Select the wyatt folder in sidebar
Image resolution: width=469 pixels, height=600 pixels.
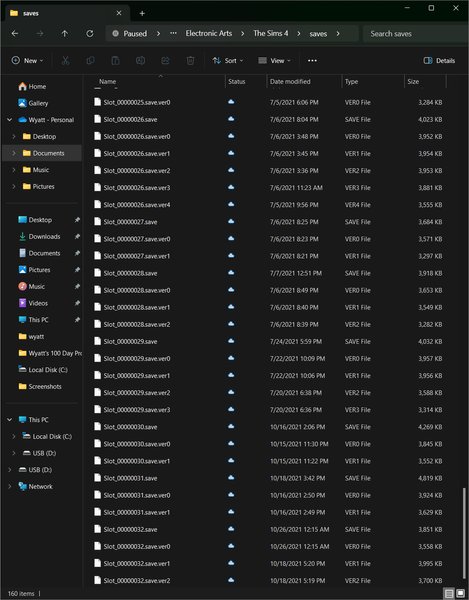pyautogui.click(x=31, y=336)
